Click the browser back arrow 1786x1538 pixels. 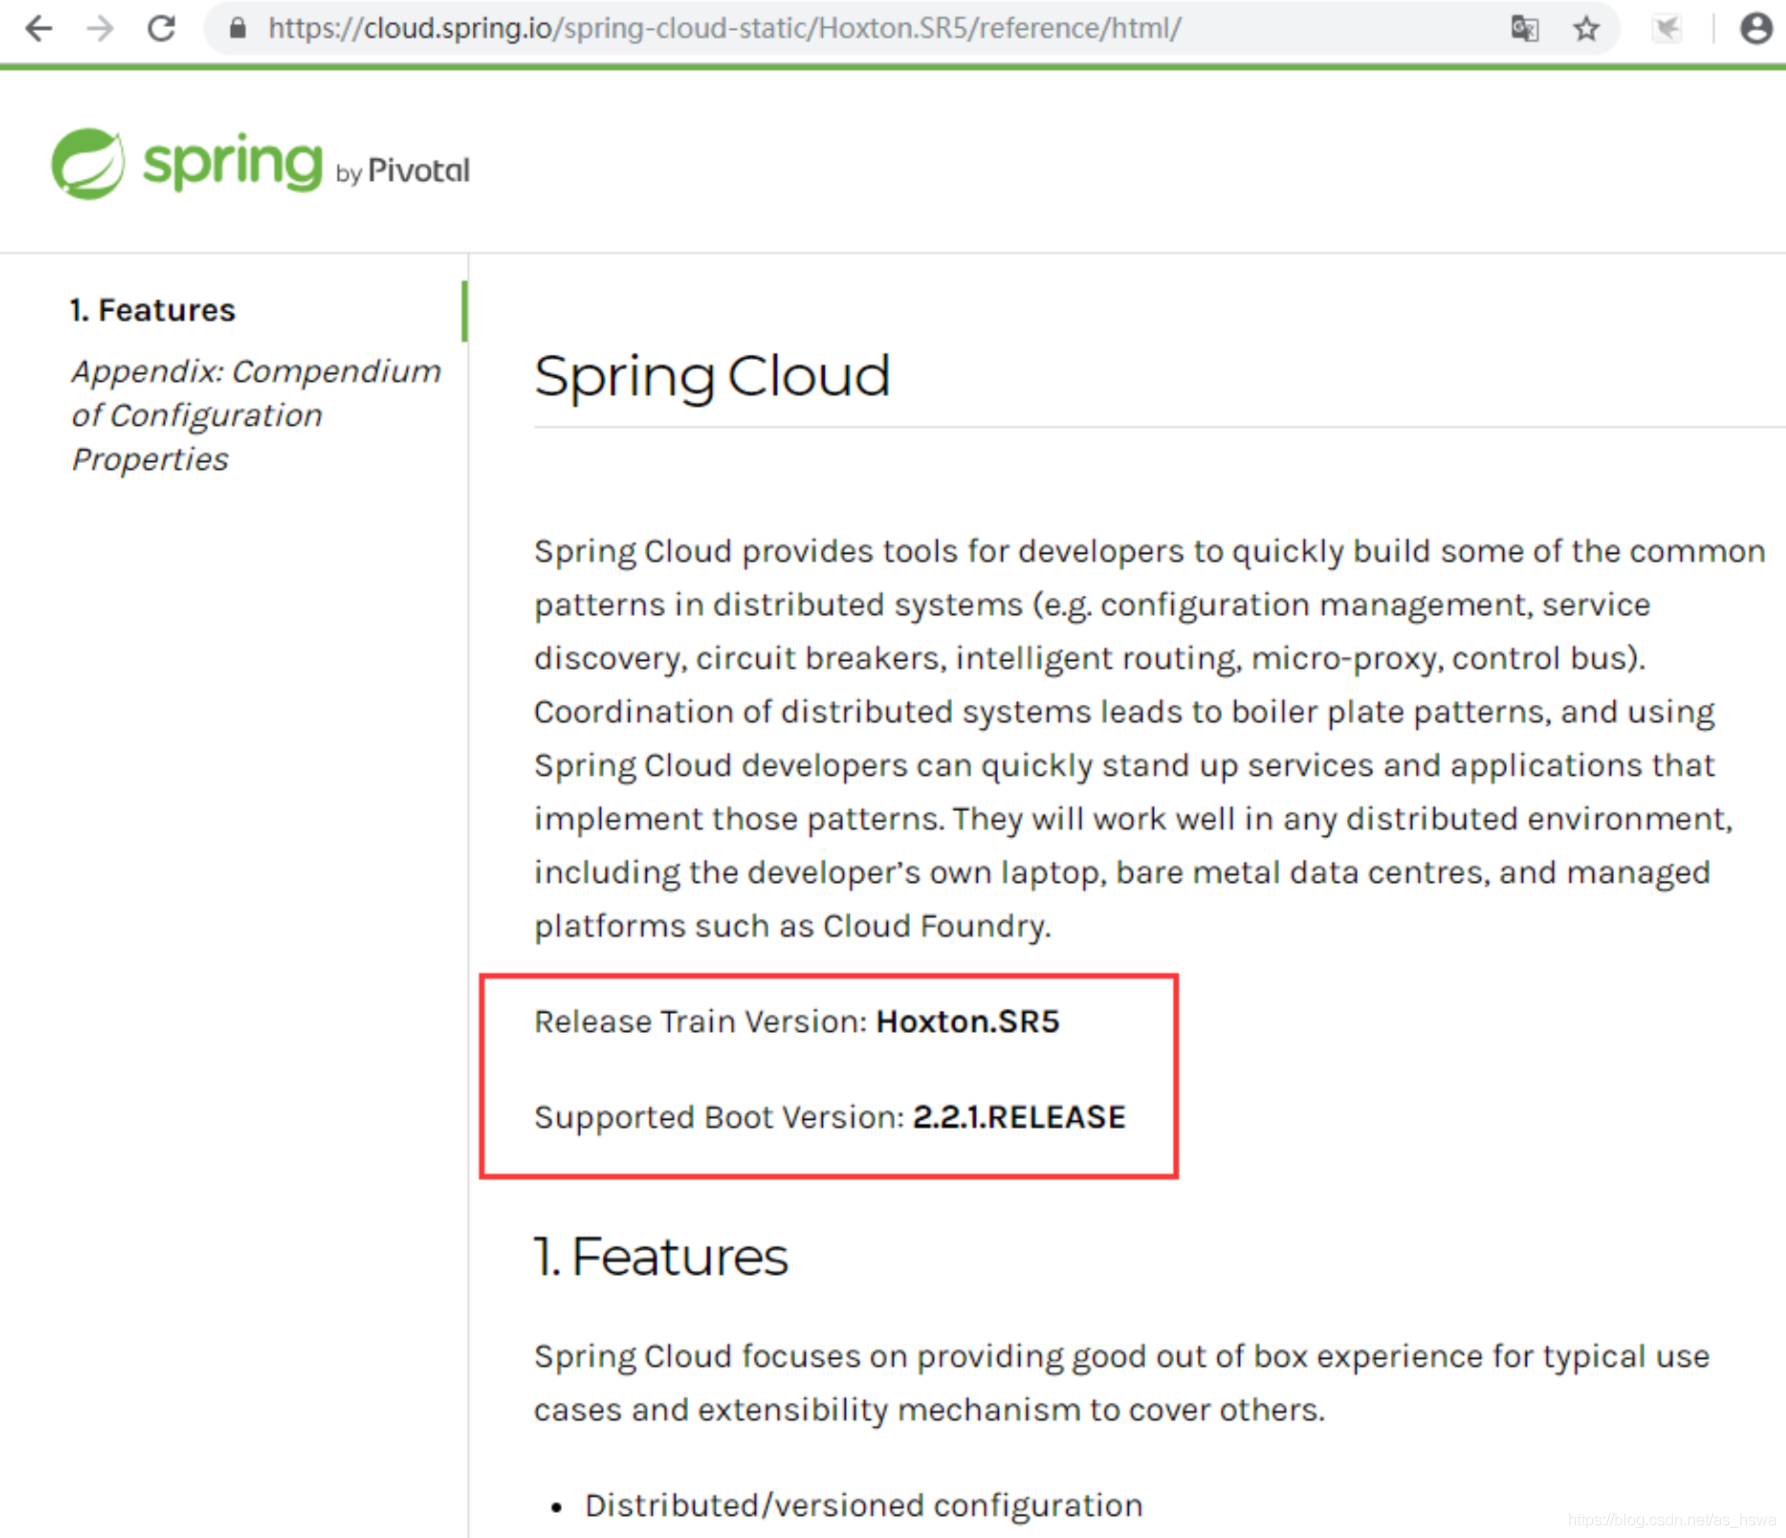click(x=38, y=28)
